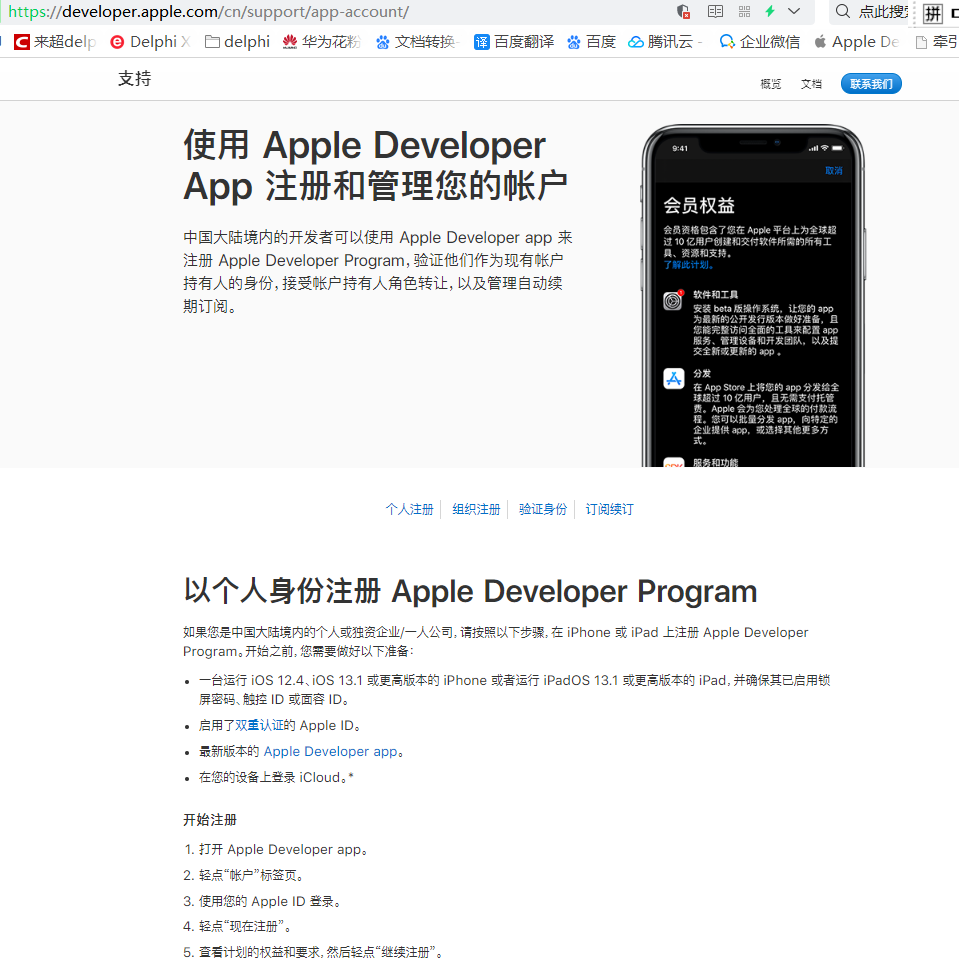959x965 pixels.
Task: Open the 文档转换 bookmark
Action: pos(417,42)
